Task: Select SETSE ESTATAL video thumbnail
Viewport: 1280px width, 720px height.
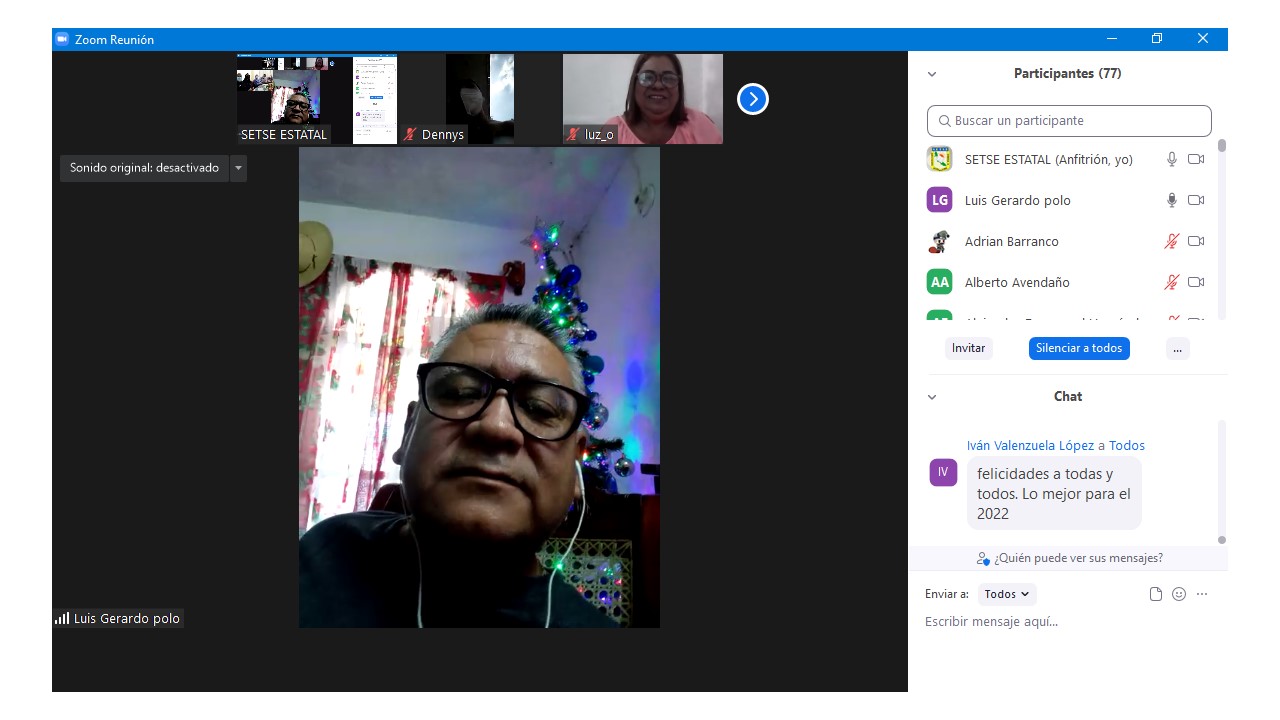Action: [317, 99]
